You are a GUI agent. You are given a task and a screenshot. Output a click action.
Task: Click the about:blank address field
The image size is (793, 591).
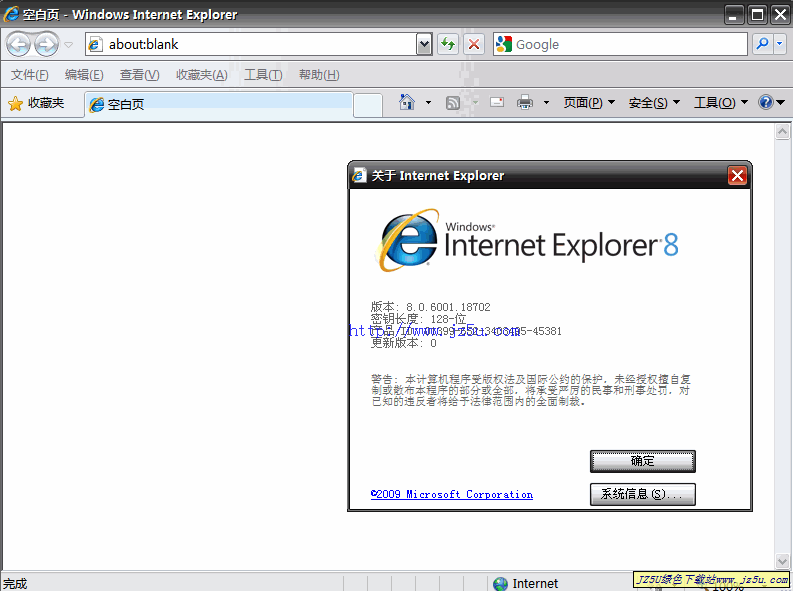pos(251,44)
